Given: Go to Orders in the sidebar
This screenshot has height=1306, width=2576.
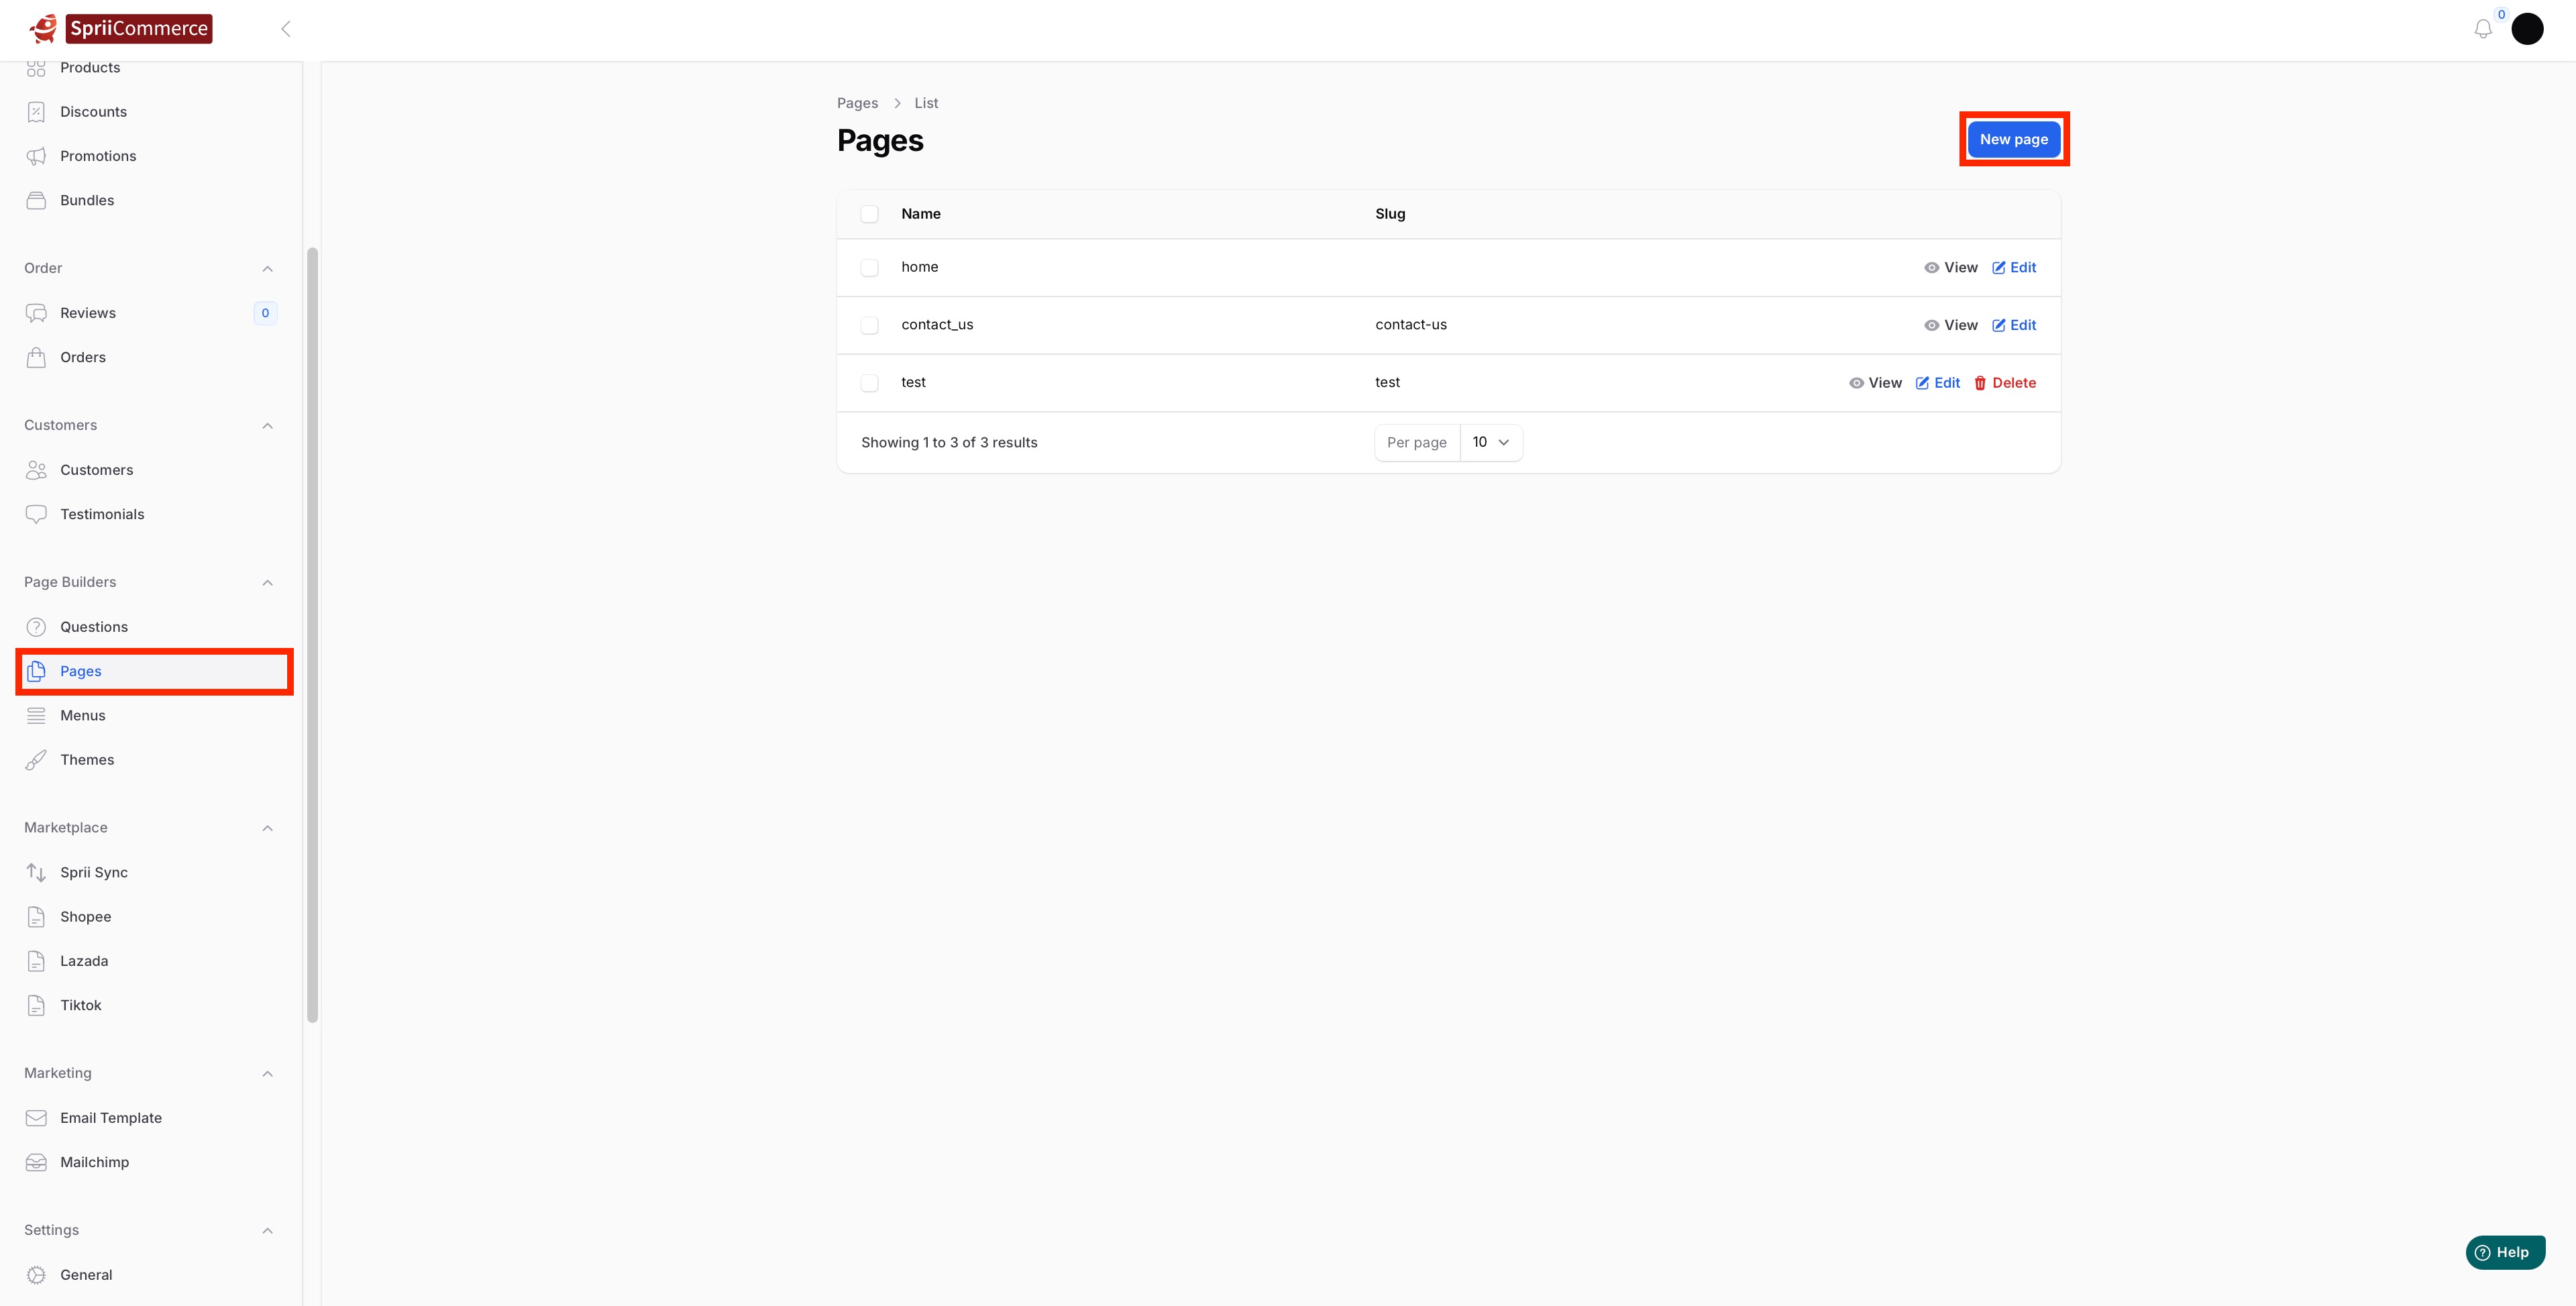Looking at the screenshot, I should (x=82, y=357).
